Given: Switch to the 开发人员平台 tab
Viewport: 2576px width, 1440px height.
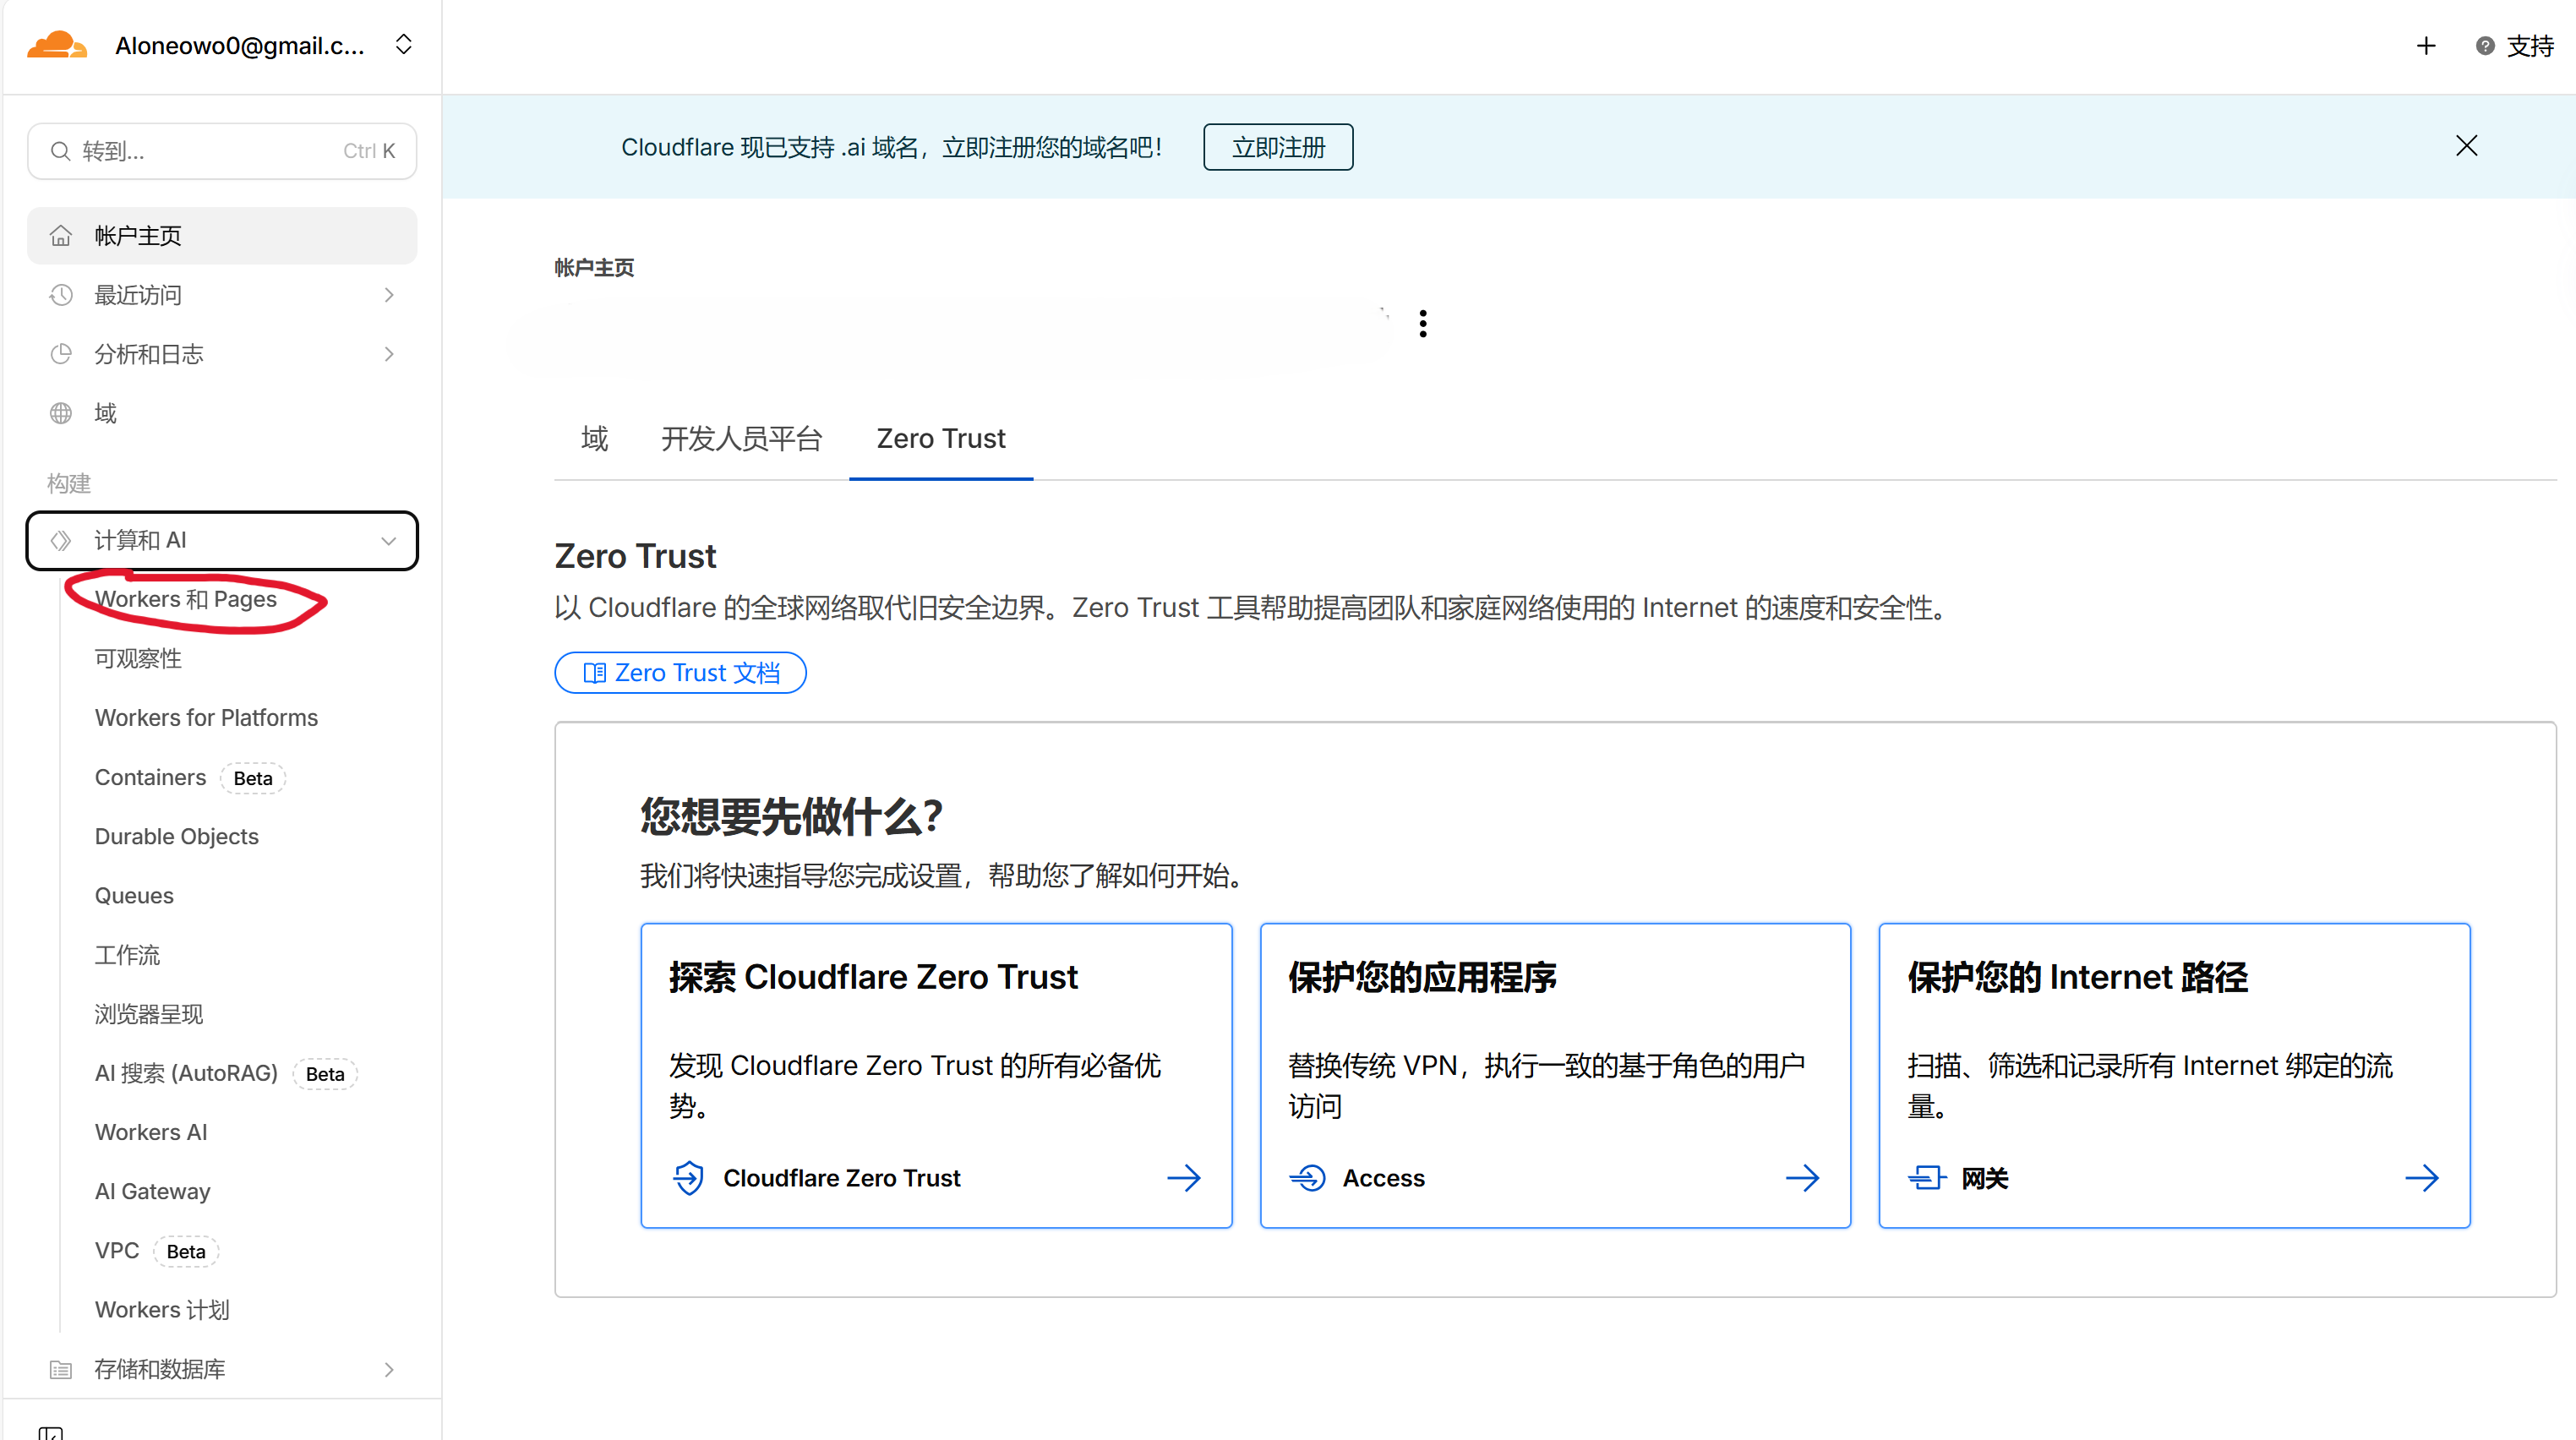Looking at the screenshot, I should [x=741, y=439].
